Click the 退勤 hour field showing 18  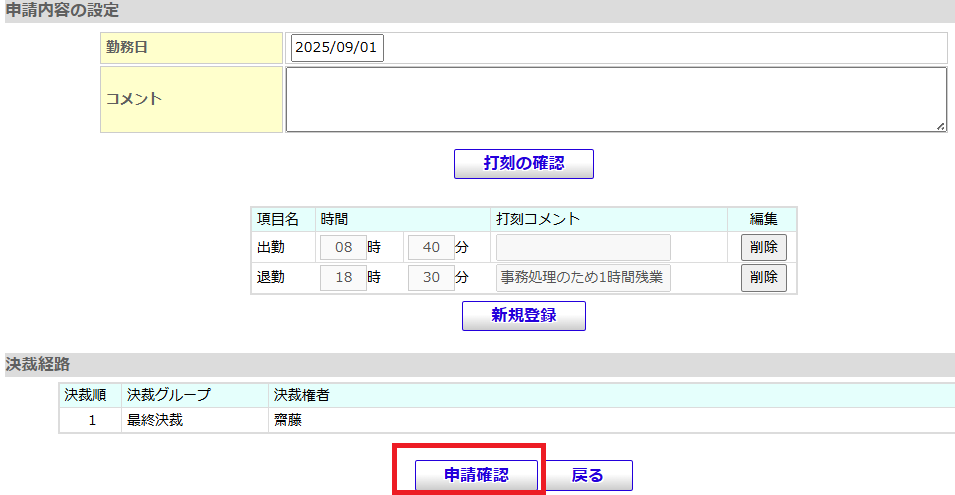point(343,278)
